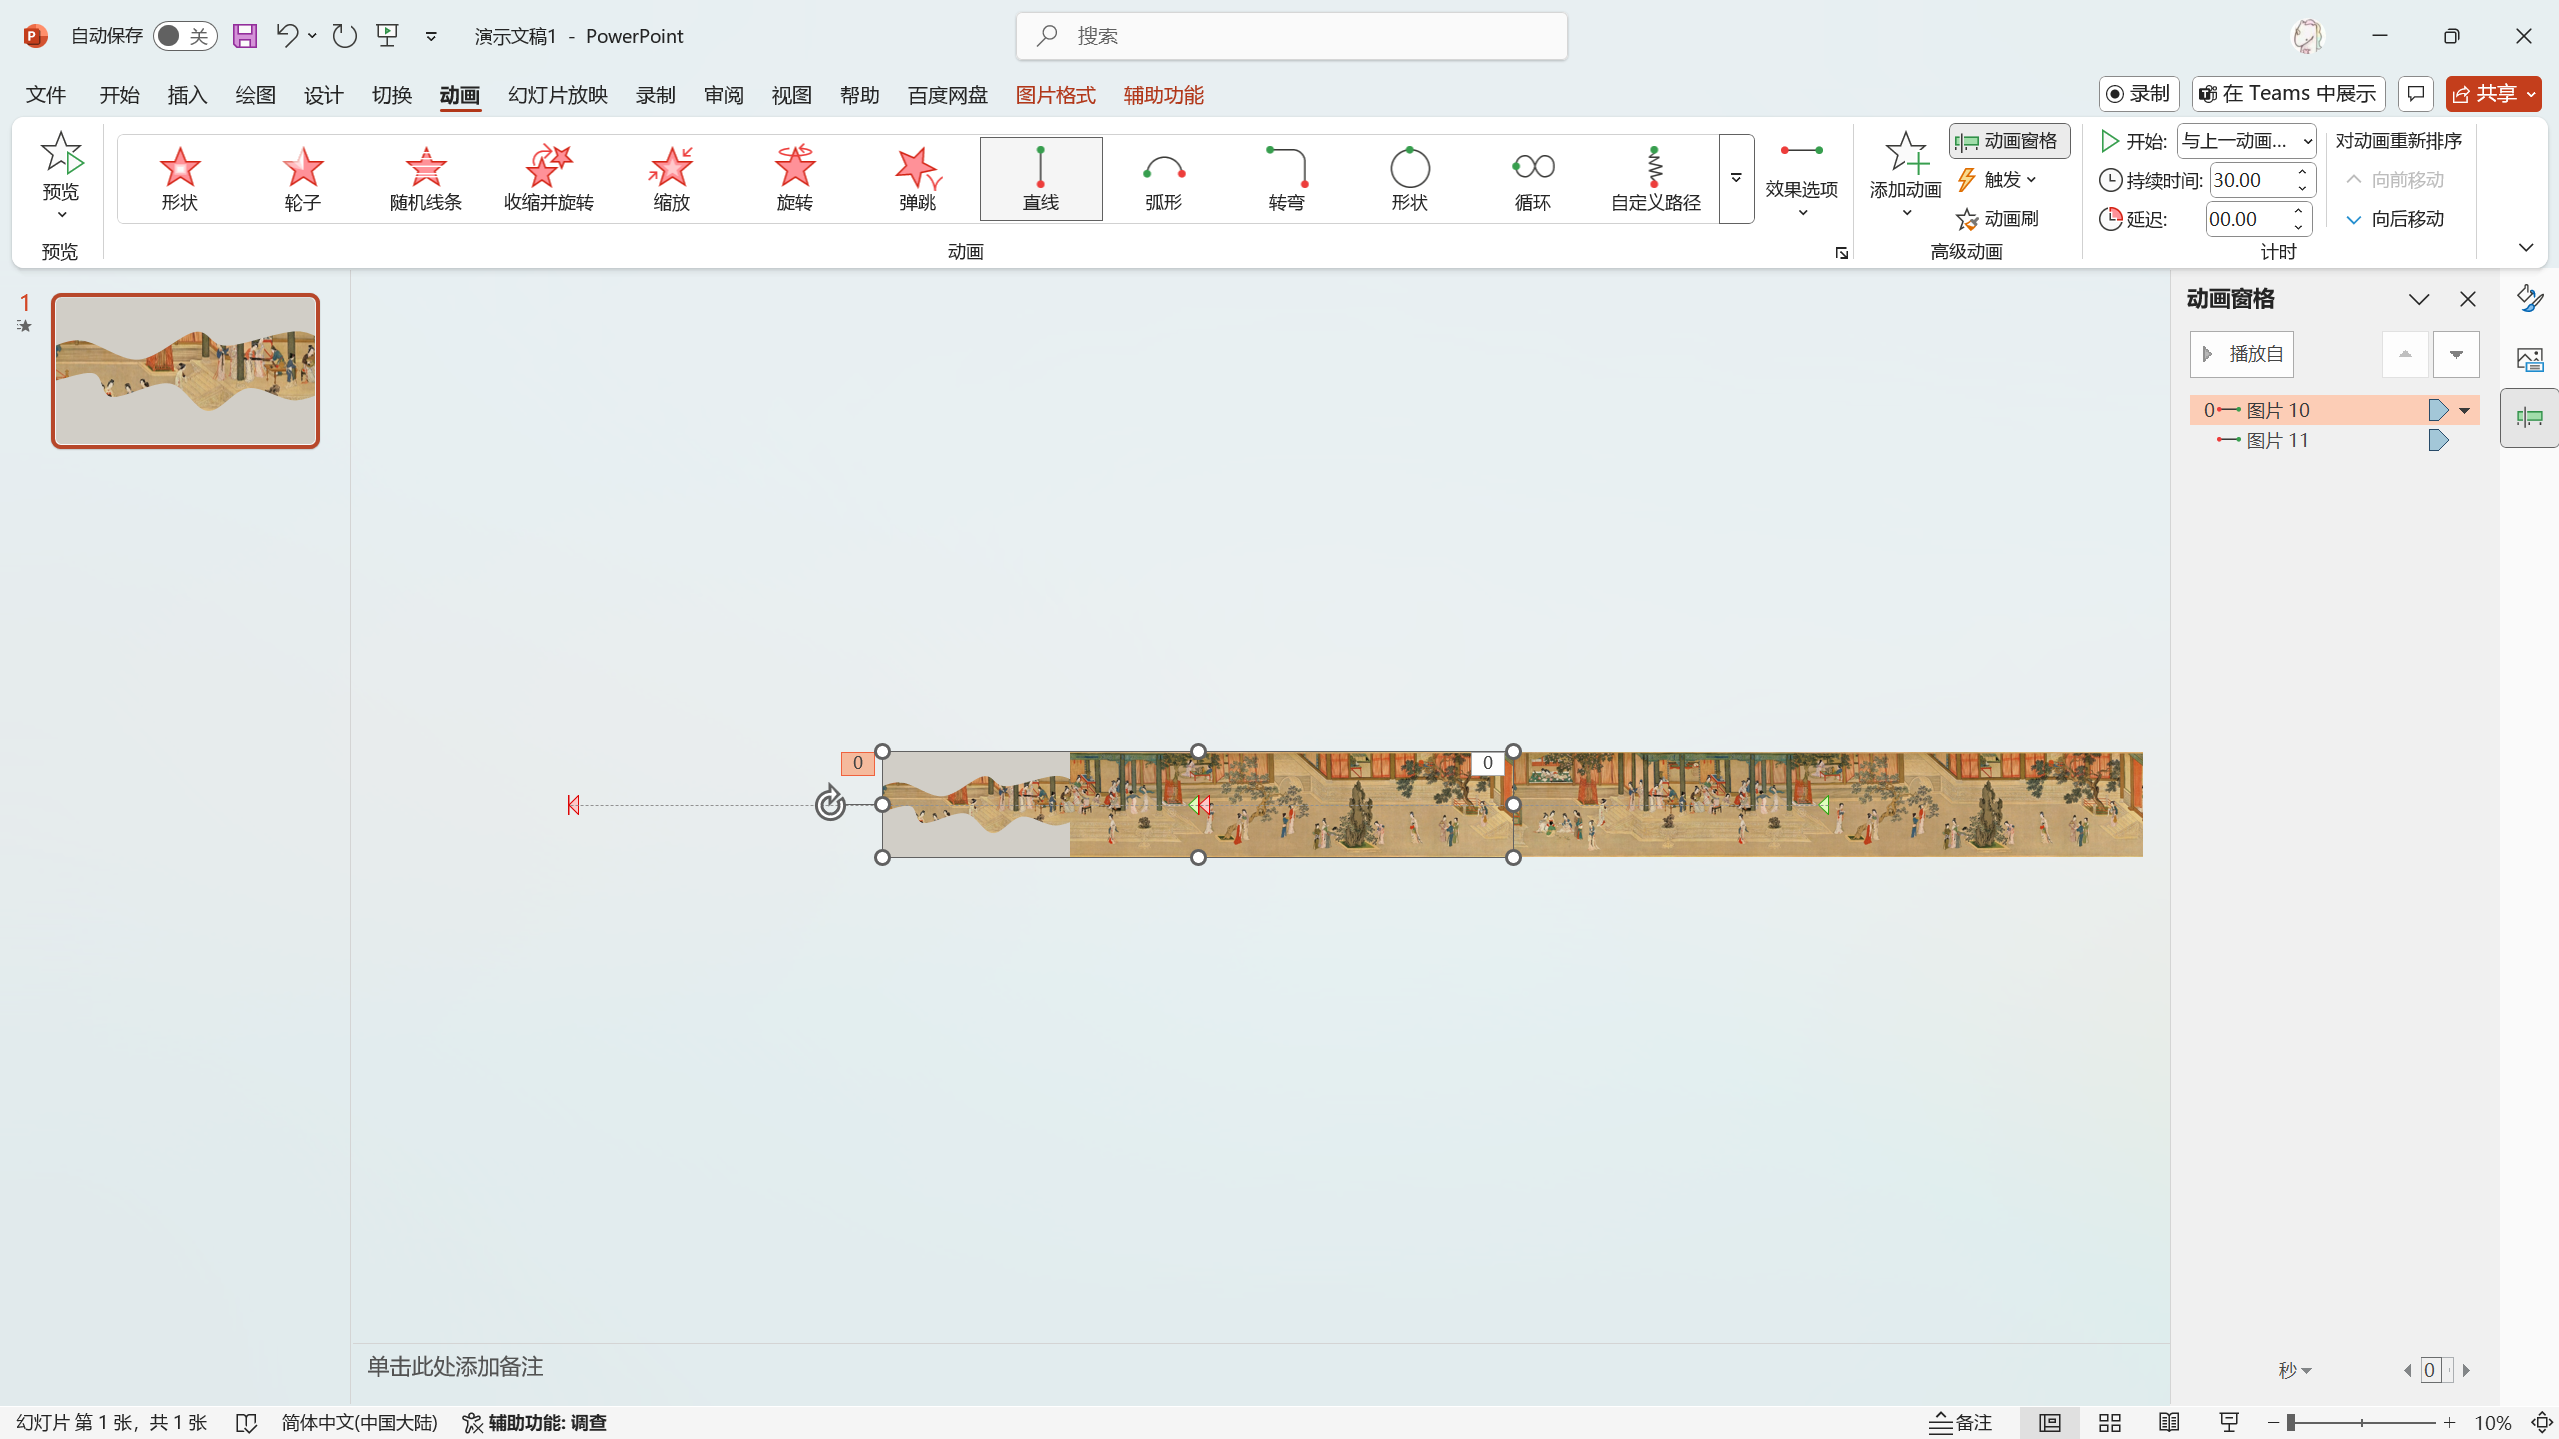Open animation pane options chevron
The image size is (2559, 1439).
pyautogui.click(x=2419, y=299)
